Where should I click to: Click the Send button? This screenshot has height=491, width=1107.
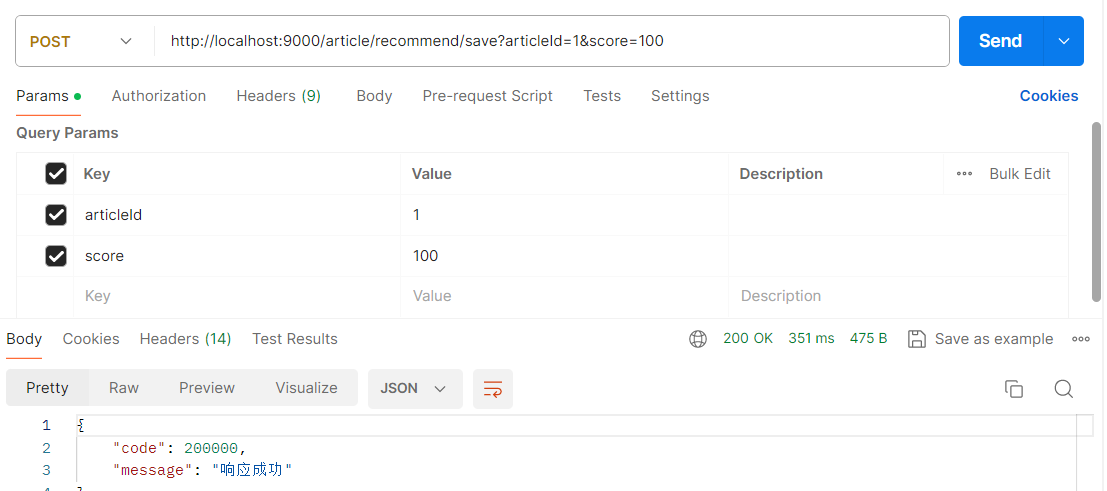click(1000, 41)
